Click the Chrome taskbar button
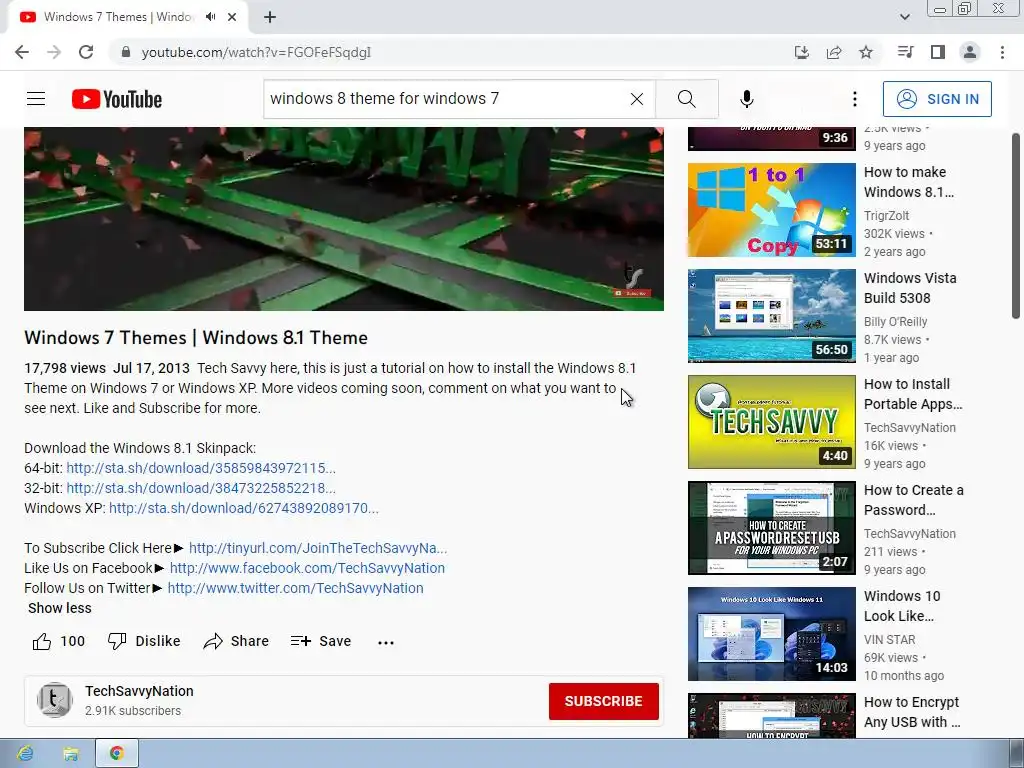1024x768 pixels. [117, 754]
